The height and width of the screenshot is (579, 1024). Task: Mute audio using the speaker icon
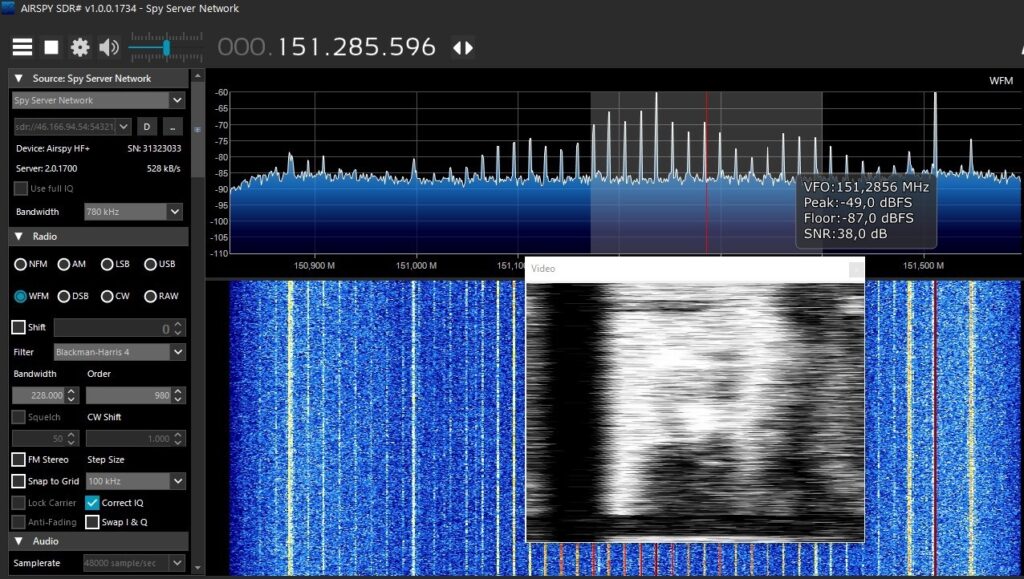coord(108,47)
